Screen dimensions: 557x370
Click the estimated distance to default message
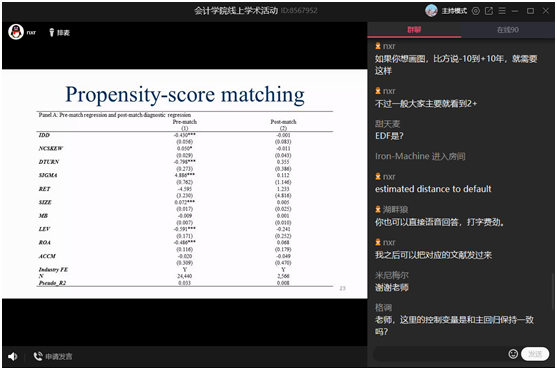(433, 189)
